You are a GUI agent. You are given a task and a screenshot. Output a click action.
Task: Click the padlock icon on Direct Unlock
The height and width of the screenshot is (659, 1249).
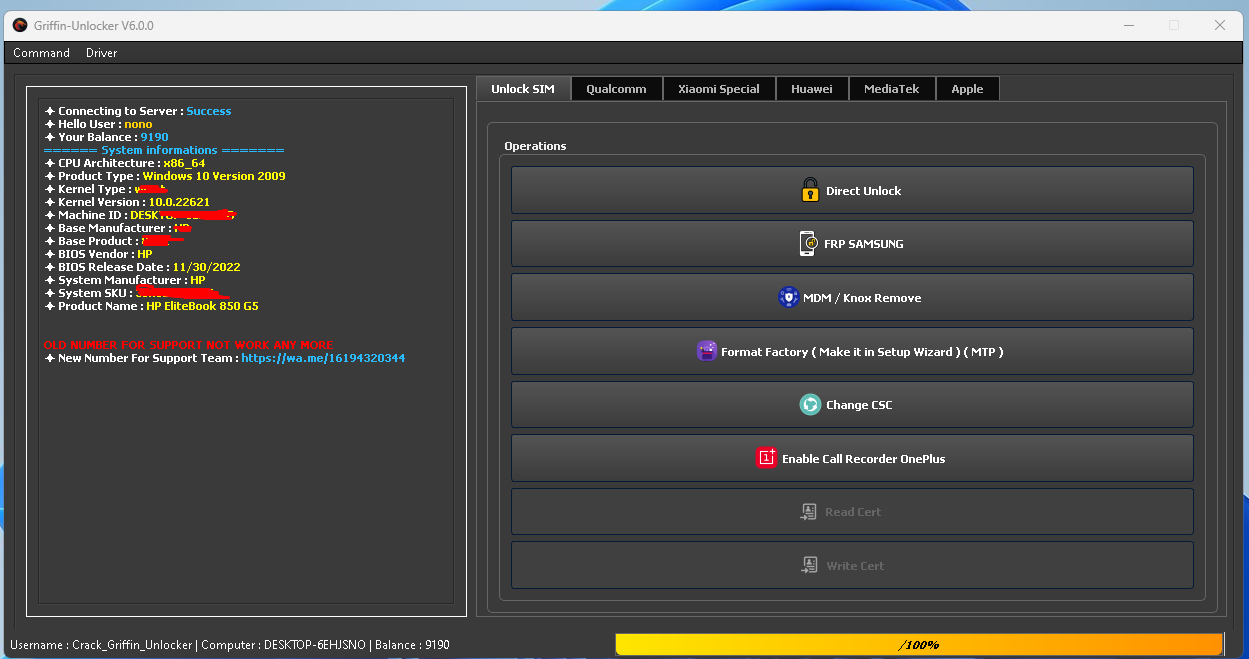coord(811,190)
